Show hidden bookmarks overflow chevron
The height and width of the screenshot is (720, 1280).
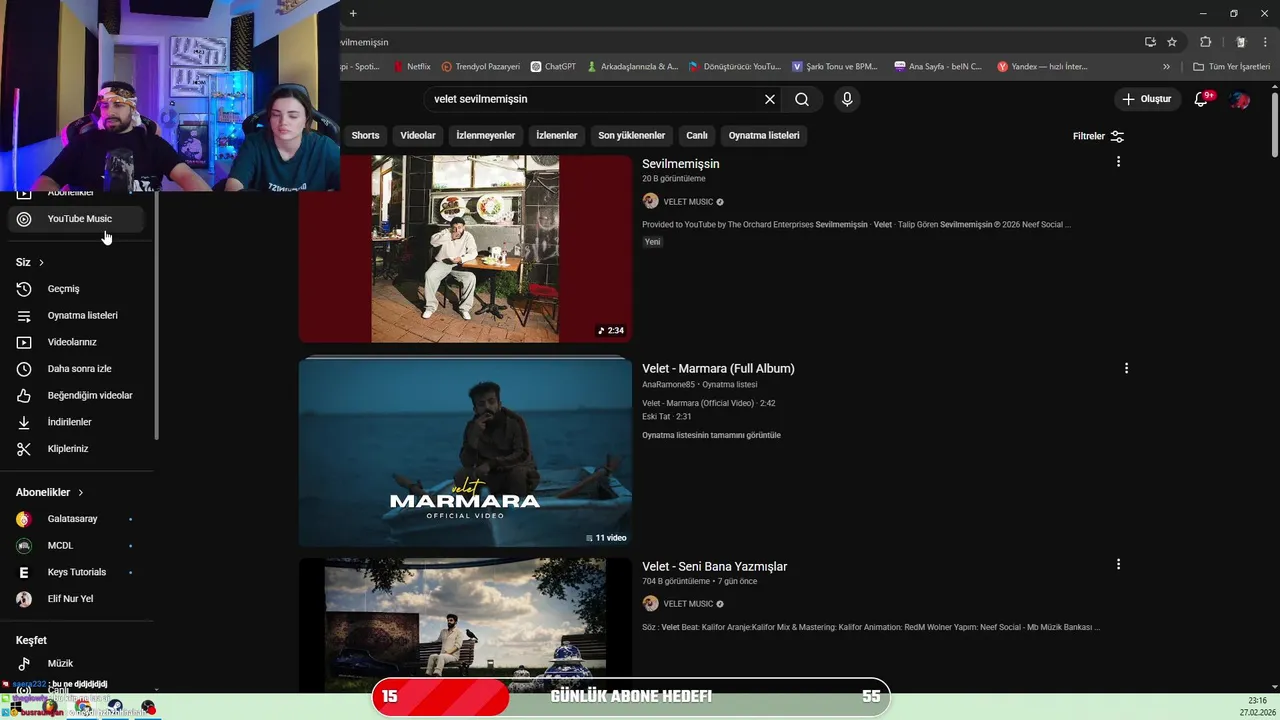click(1166, 66)
